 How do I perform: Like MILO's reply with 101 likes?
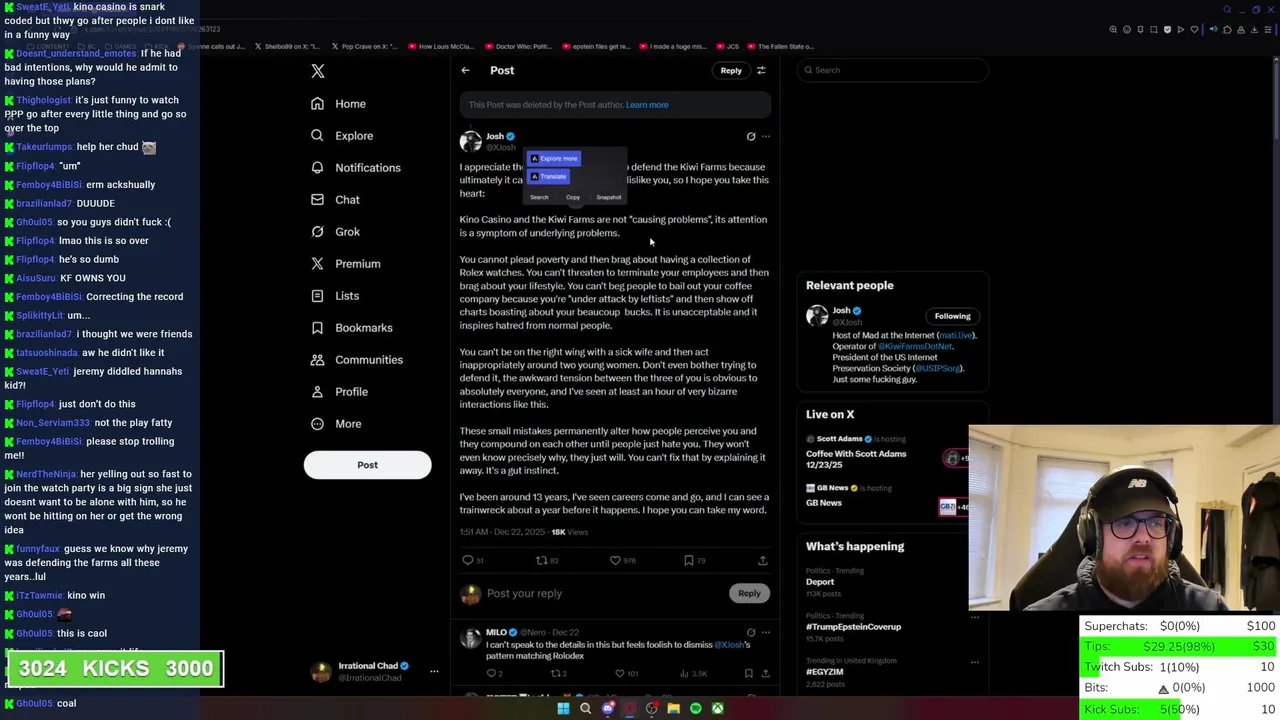coord(626,674)
